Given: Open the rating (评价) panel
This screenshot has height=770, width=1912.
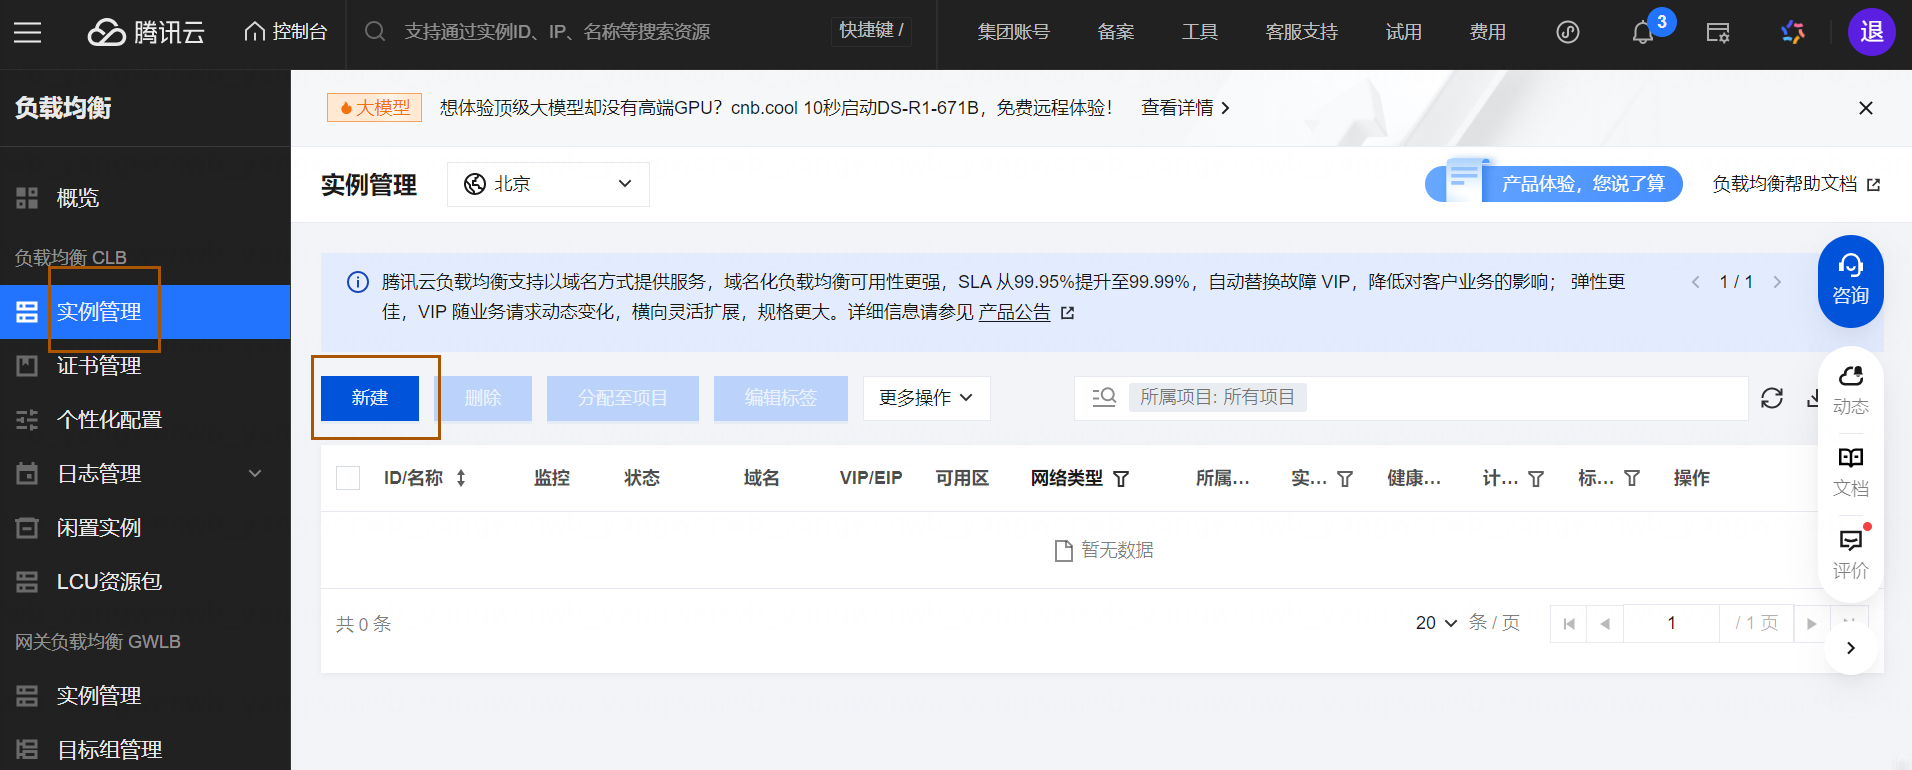Looking at the screenshot, I should pyautogui.click(x=1850, y=554).
